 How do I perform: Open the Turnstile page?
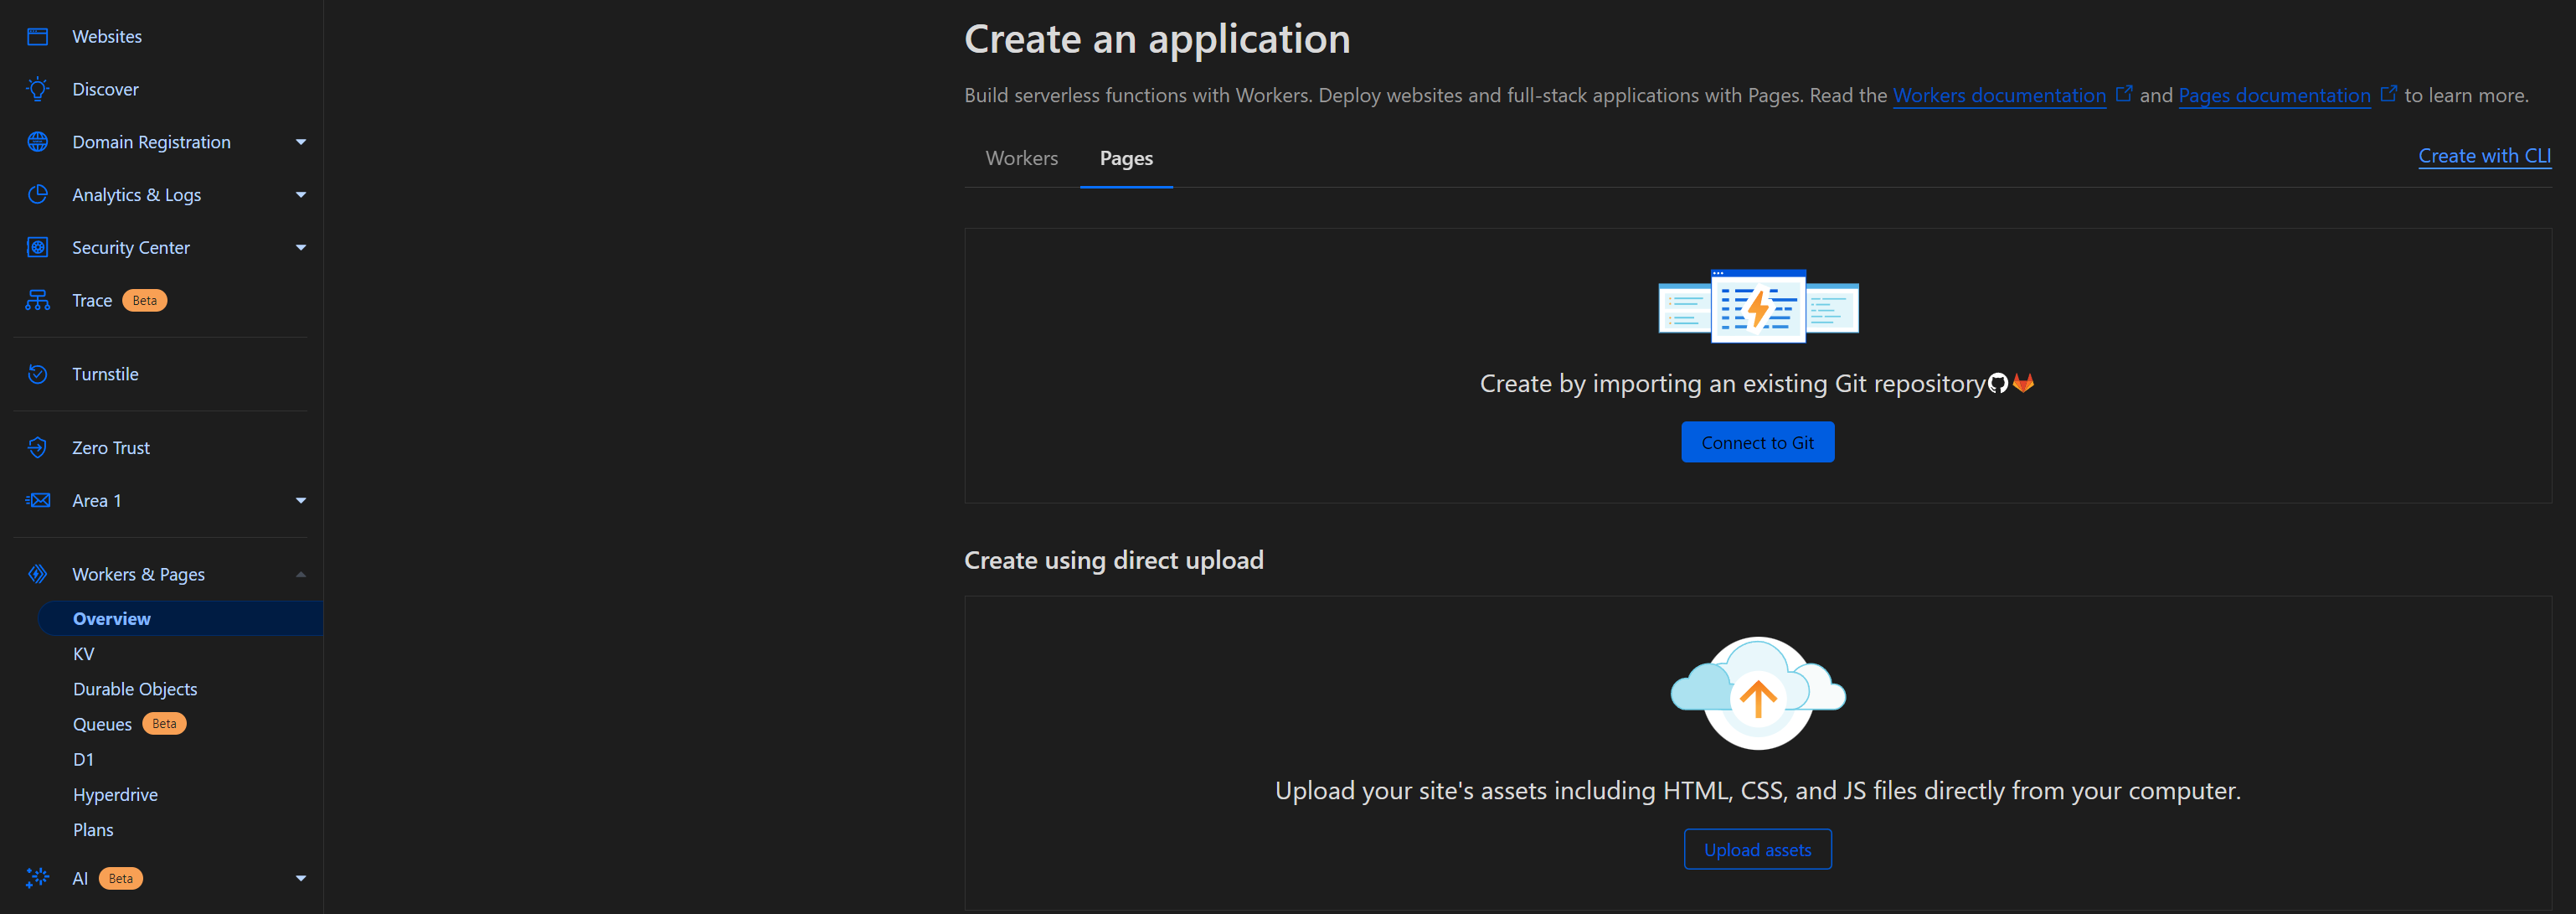coord(105,374)
